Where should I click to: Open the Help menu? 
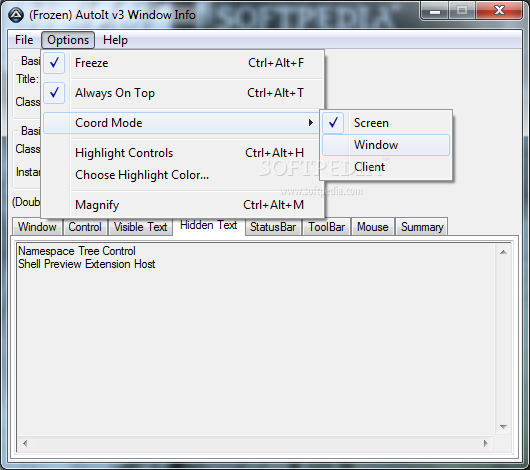(x=115, y=40)
